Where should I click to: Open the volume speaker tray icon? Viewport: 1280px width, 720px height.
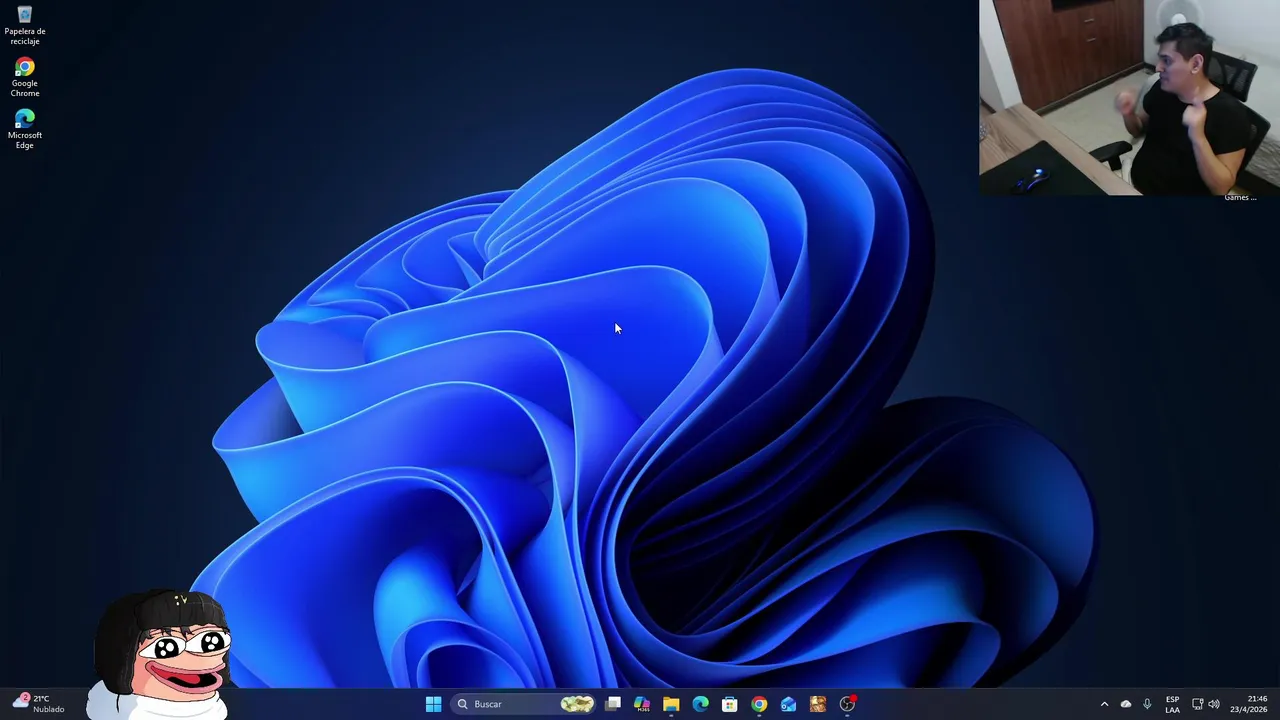pos(1214,704)
